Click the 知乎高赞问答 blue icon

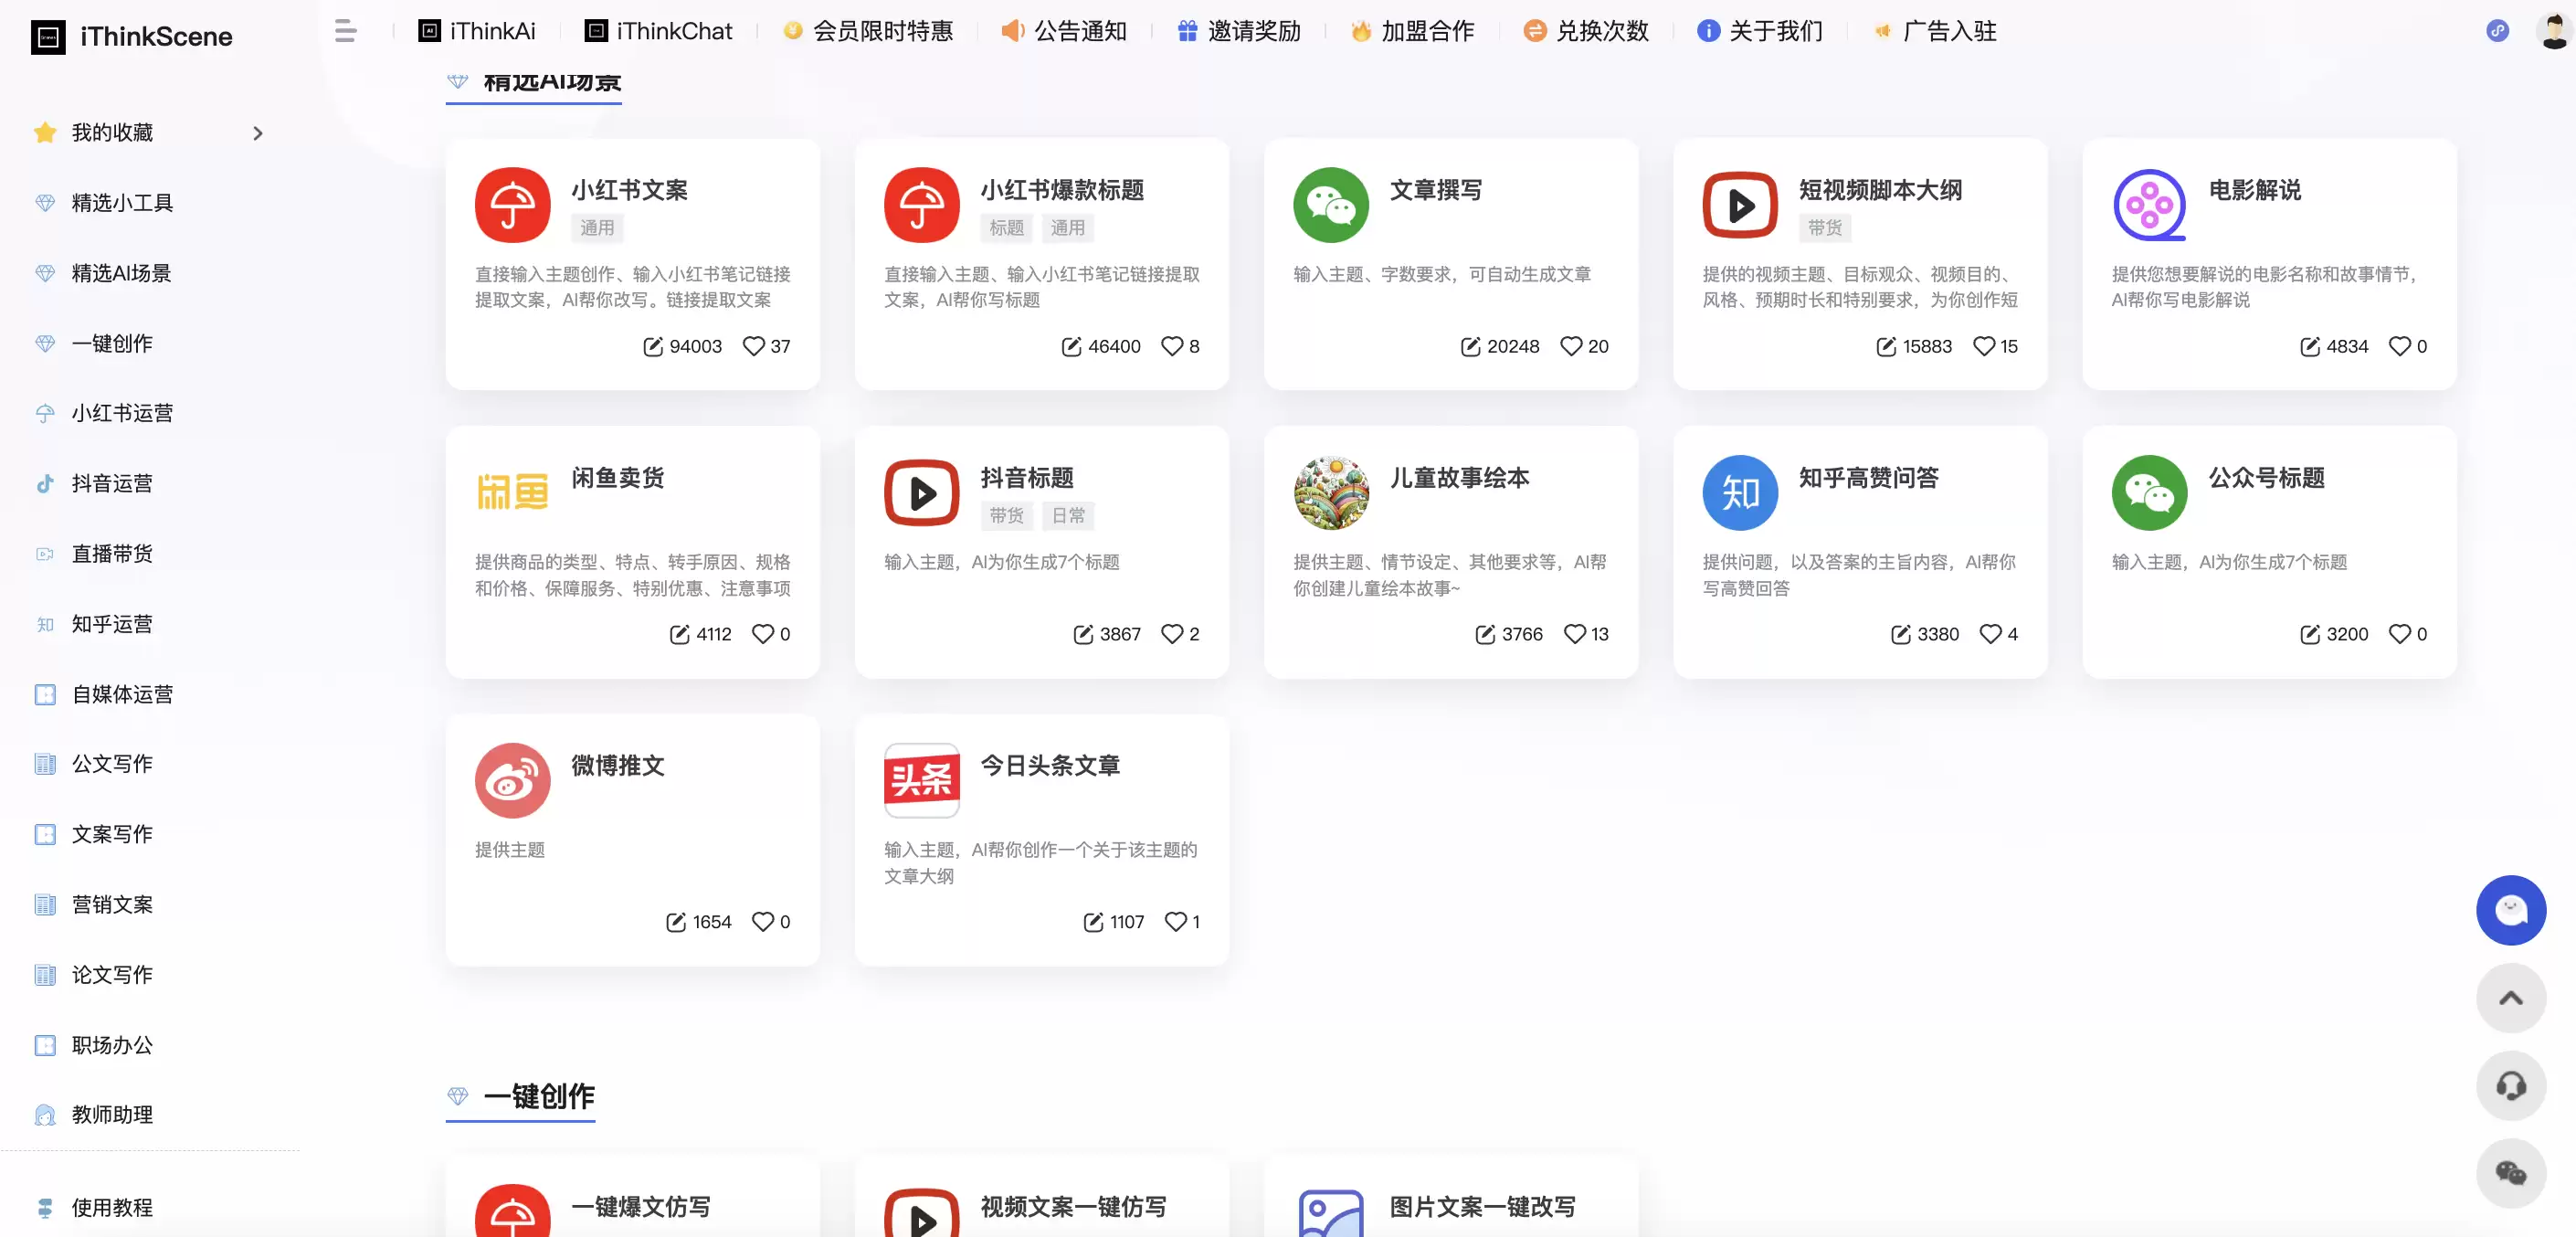(x=1739, y=492)
